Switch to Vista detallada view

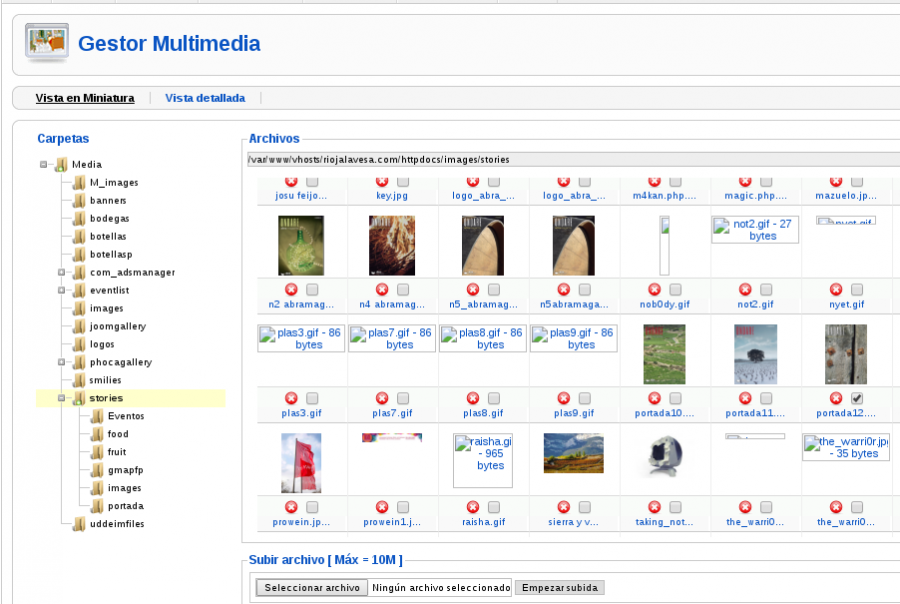tap(205, 98)
